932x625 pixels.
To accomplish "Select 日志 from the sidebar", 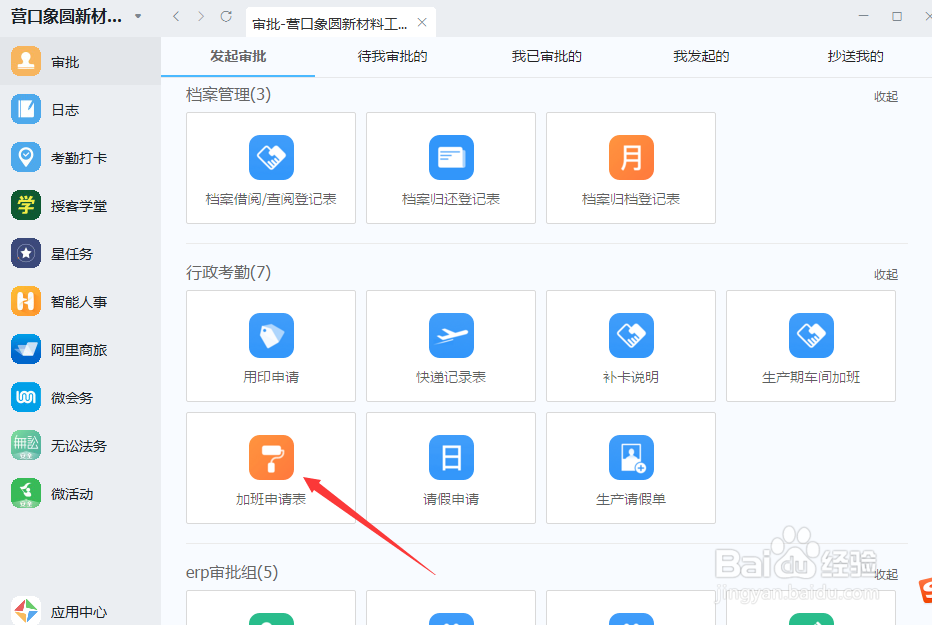I will click(x=60, y=108).
